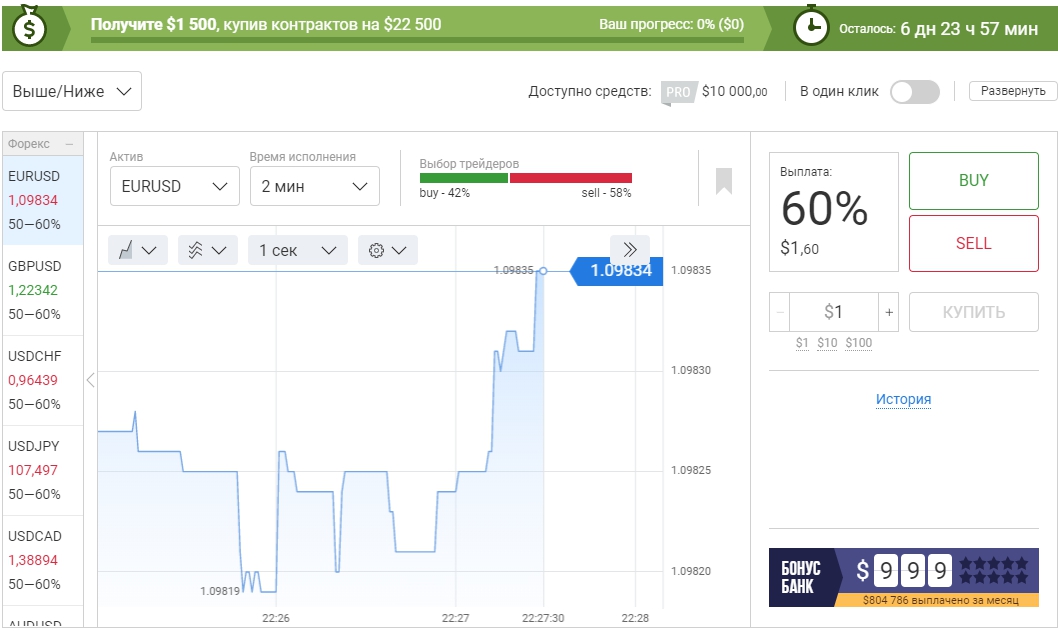The width and height of the screenshot is (1058, 631).
Task: Open the EURUSD asset dropdown
Action: [175, 186]
